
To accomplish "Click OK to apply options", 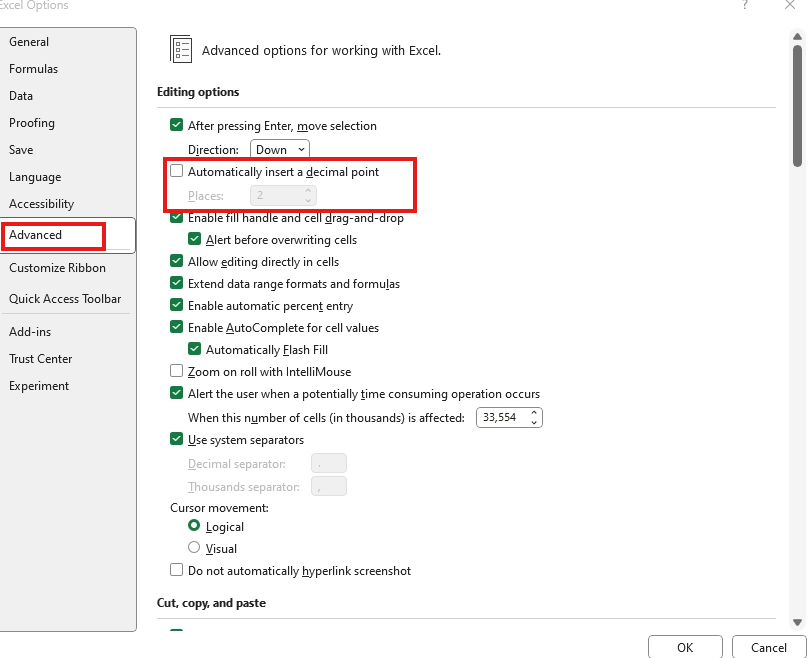I will coord(685,647).
